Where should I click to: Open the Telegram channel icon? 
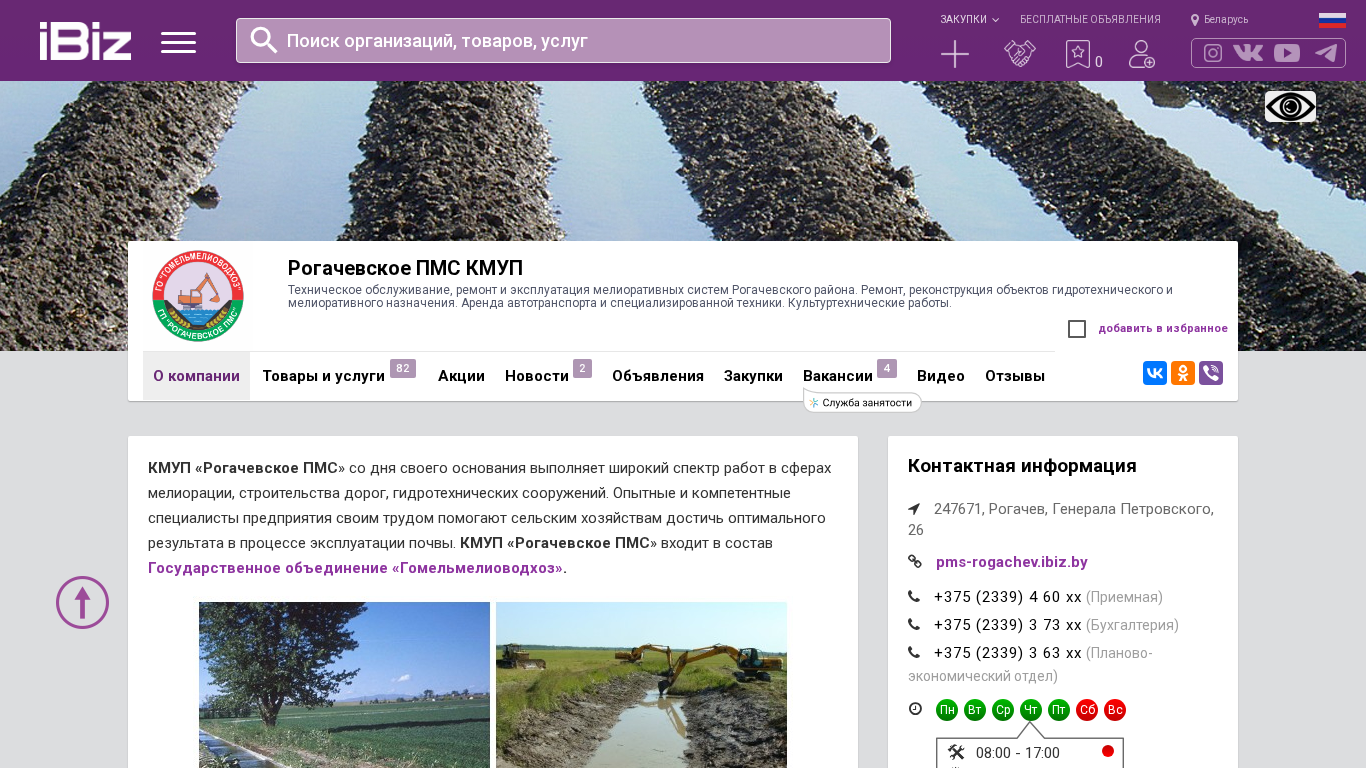pos(1326,53)
